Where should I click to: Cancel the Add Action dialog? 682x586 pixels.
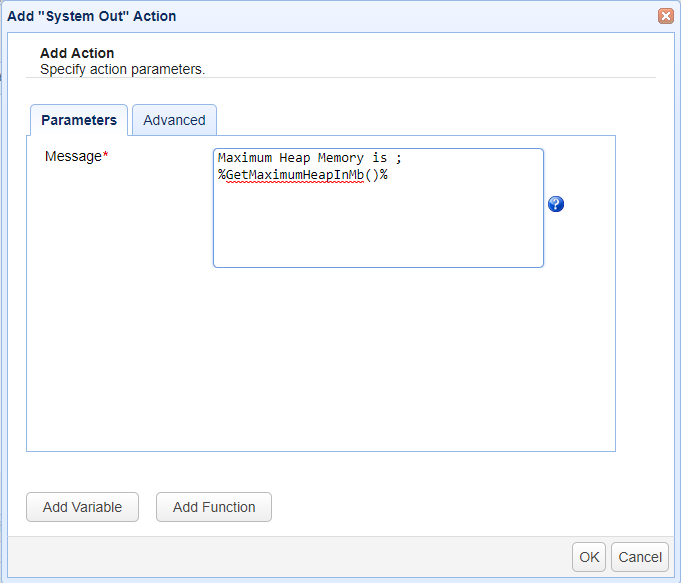click(640, 557)
